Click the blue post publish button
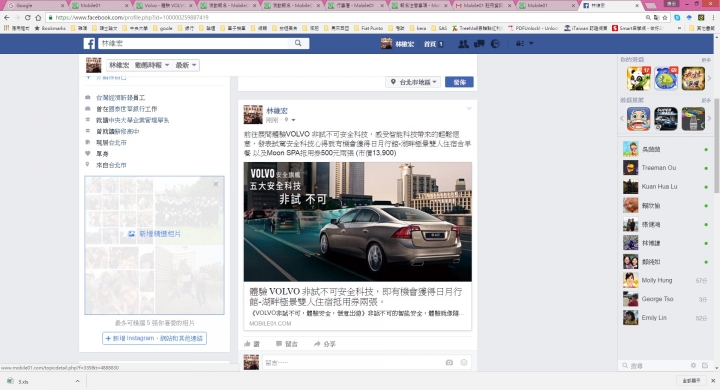This screenshot has width=720, height=390. point(459,82)
